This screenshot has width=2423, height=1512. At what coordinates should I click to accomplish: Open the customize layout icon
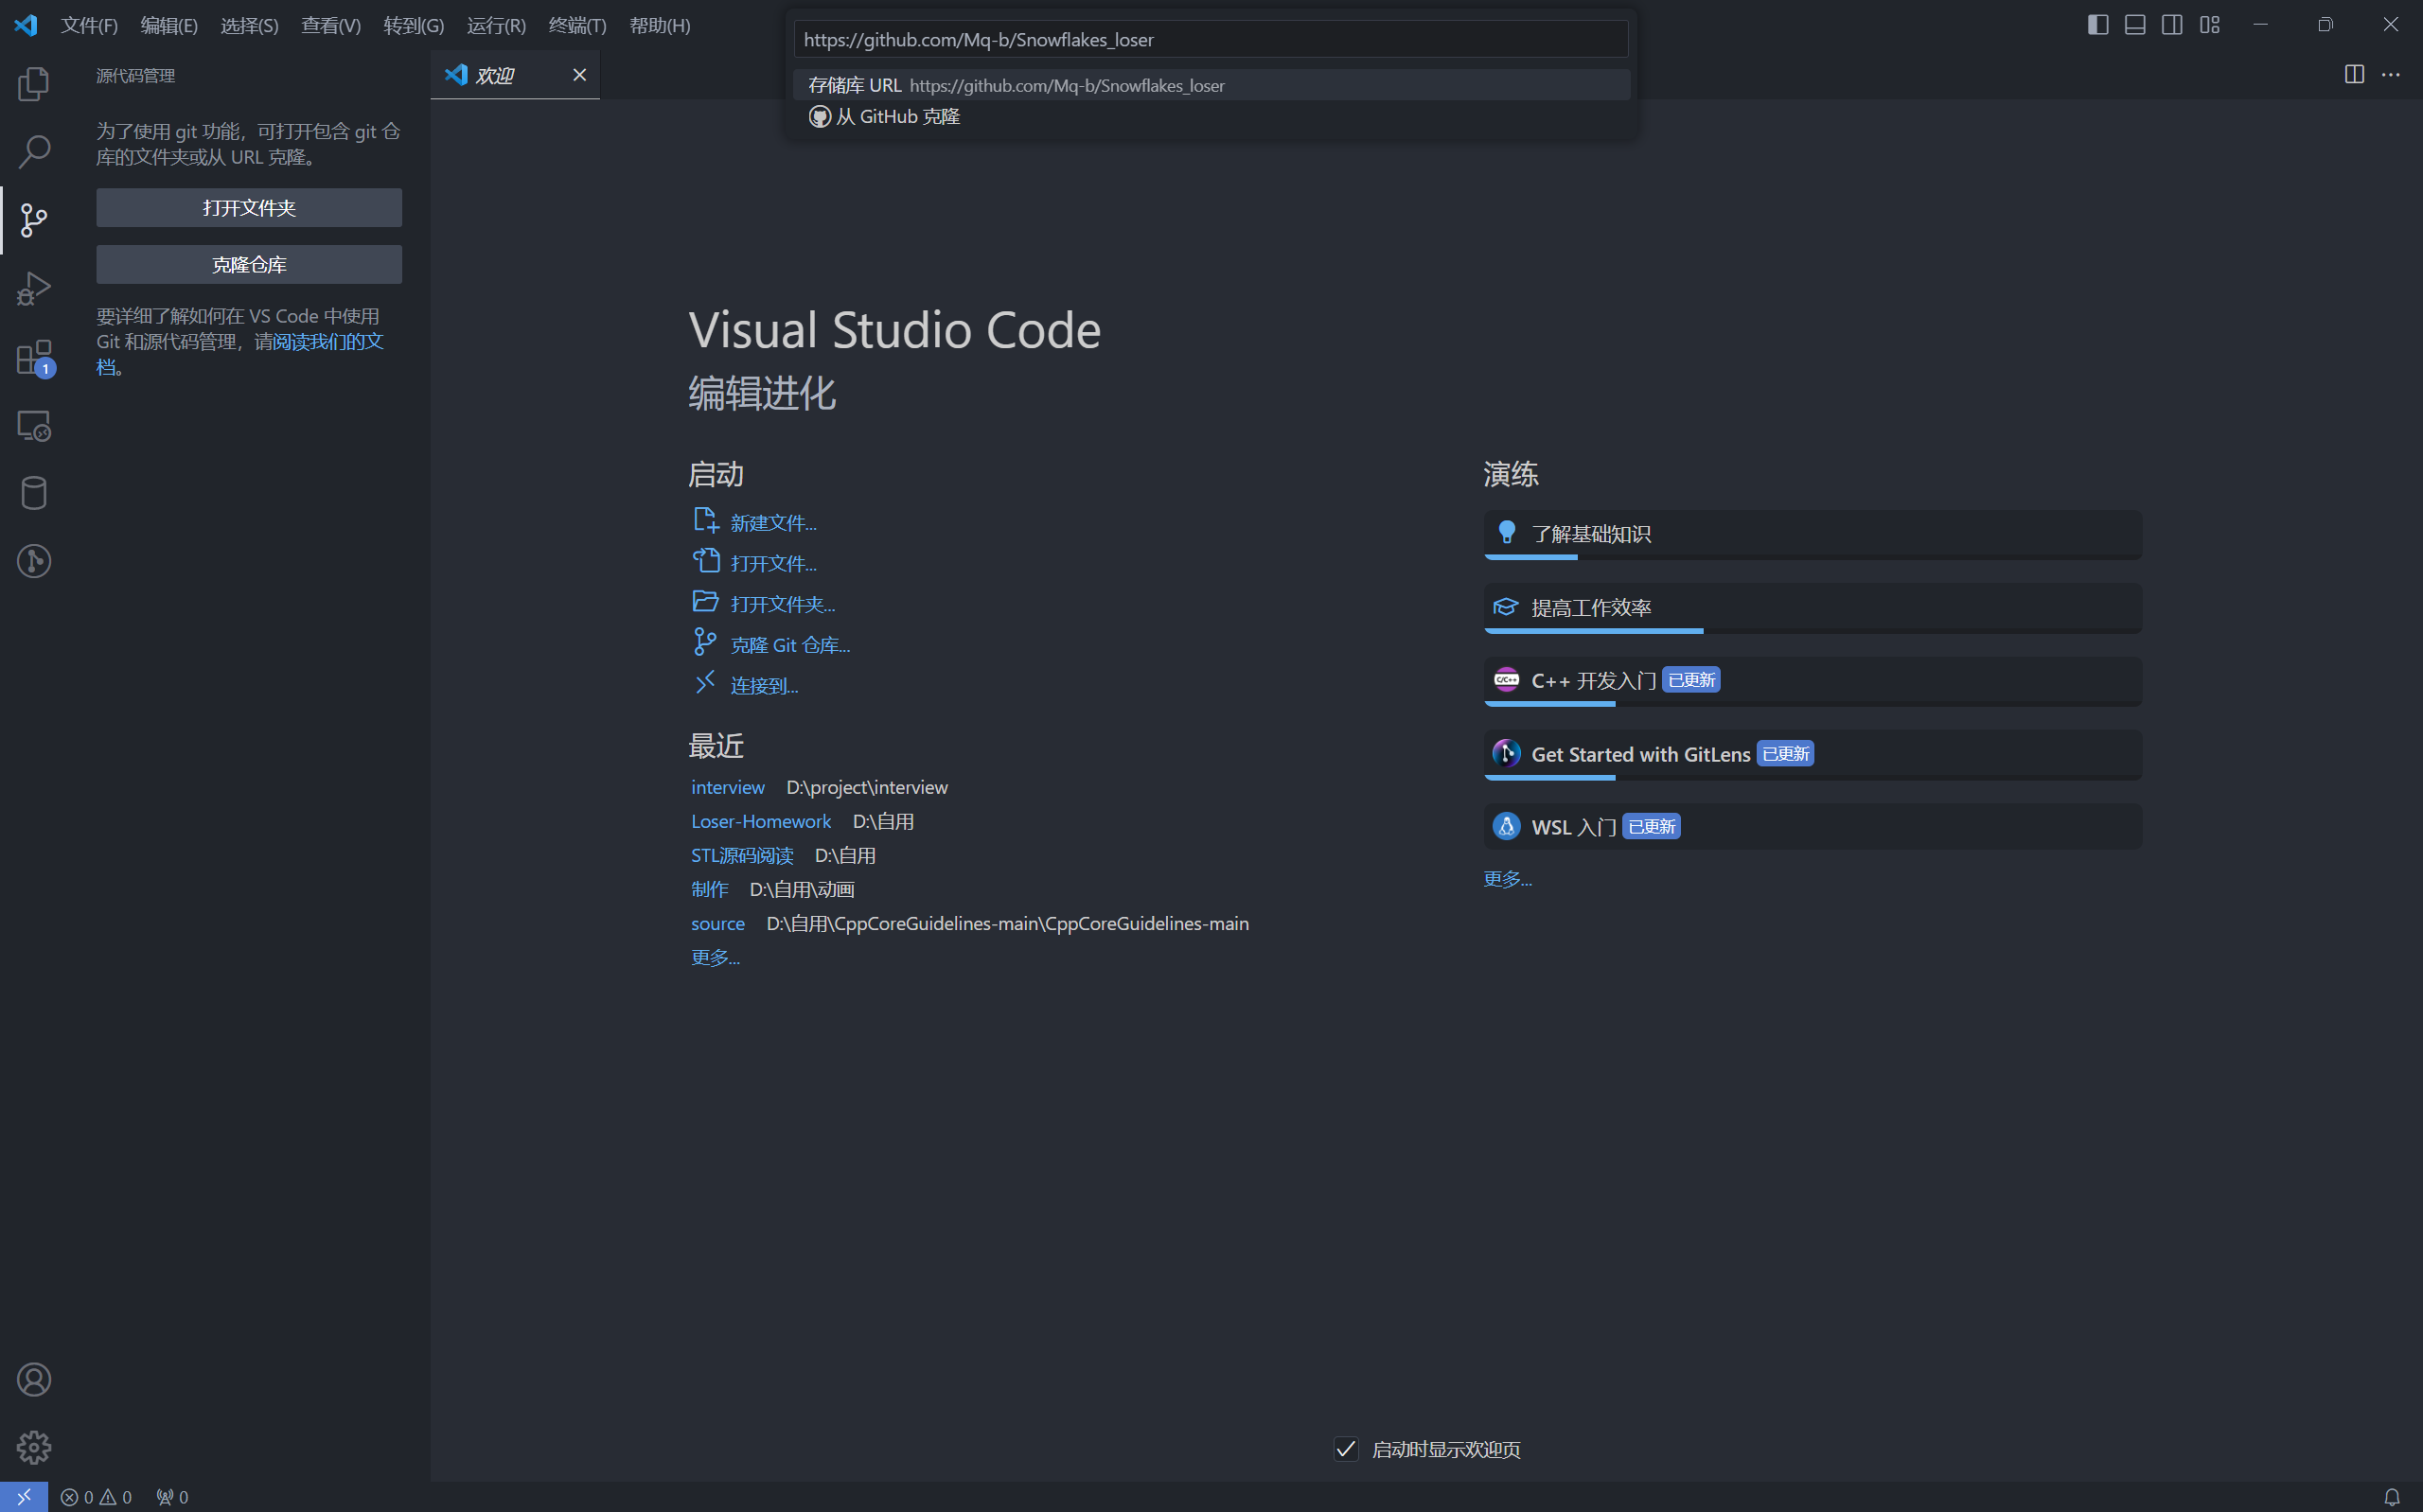(2210, 25)
